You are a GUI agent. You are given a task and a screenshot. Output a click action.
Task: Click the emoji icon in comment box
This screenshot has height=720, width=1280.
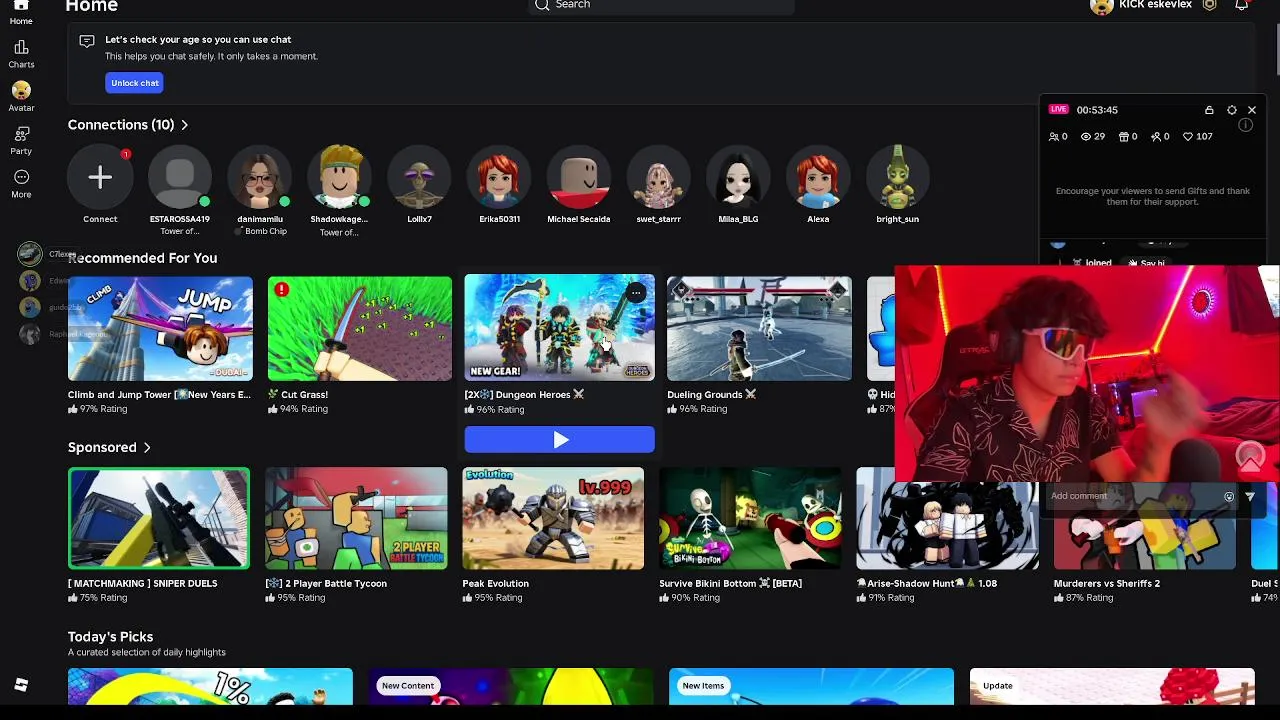pyautogui.click(x=1229, y=496)
